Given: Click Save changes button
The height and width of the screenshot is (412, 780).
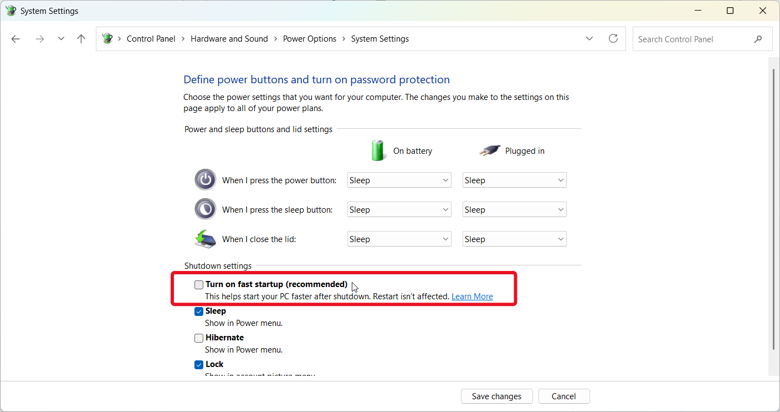Looking at the screenshot, I should point(496,396).
